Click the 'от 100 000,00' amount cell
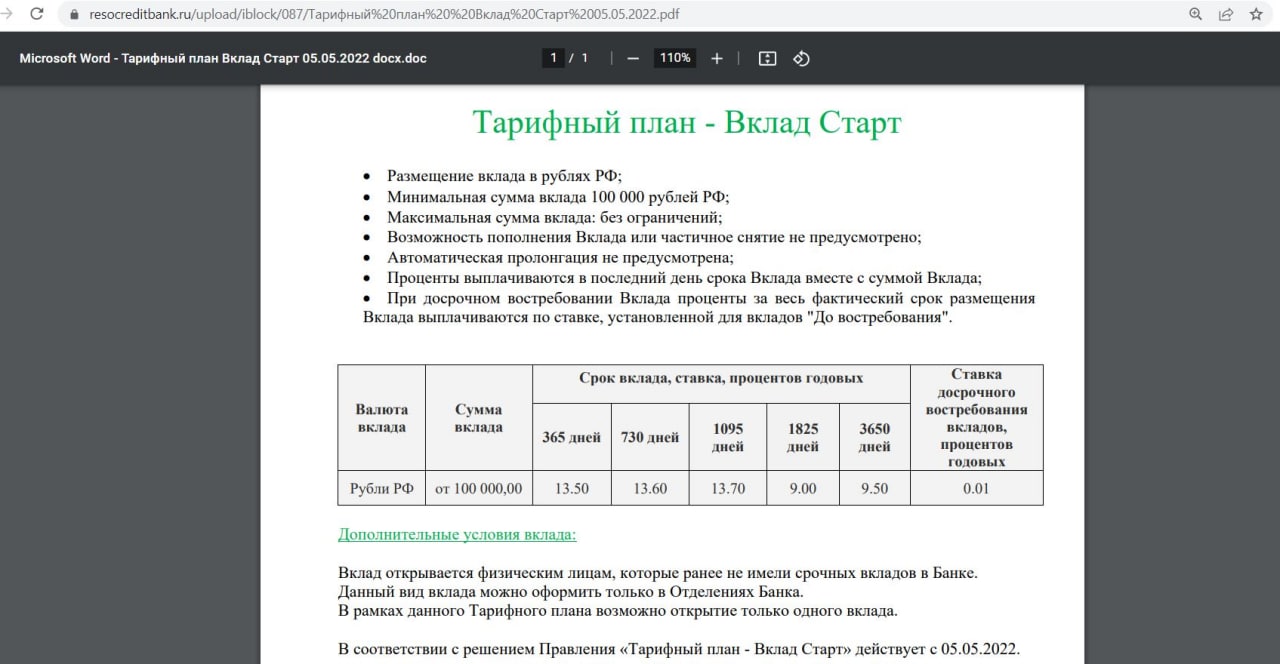The image size is (1280, 664). (478, 488)
